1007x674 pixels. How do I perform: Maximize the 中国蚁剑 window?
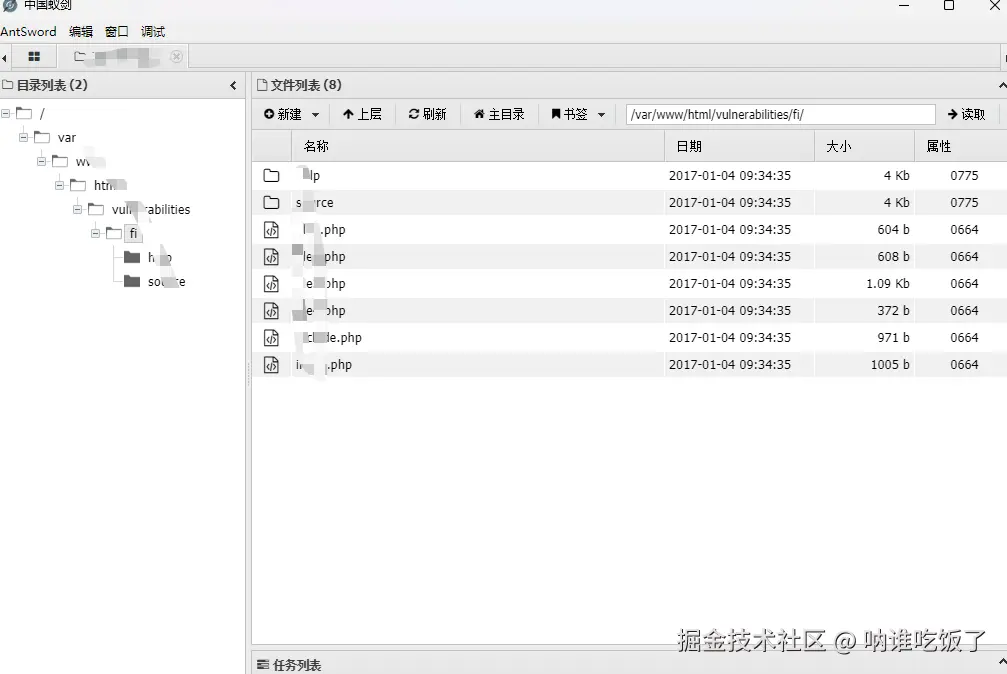pyautogui.click(x=949, y=5)
